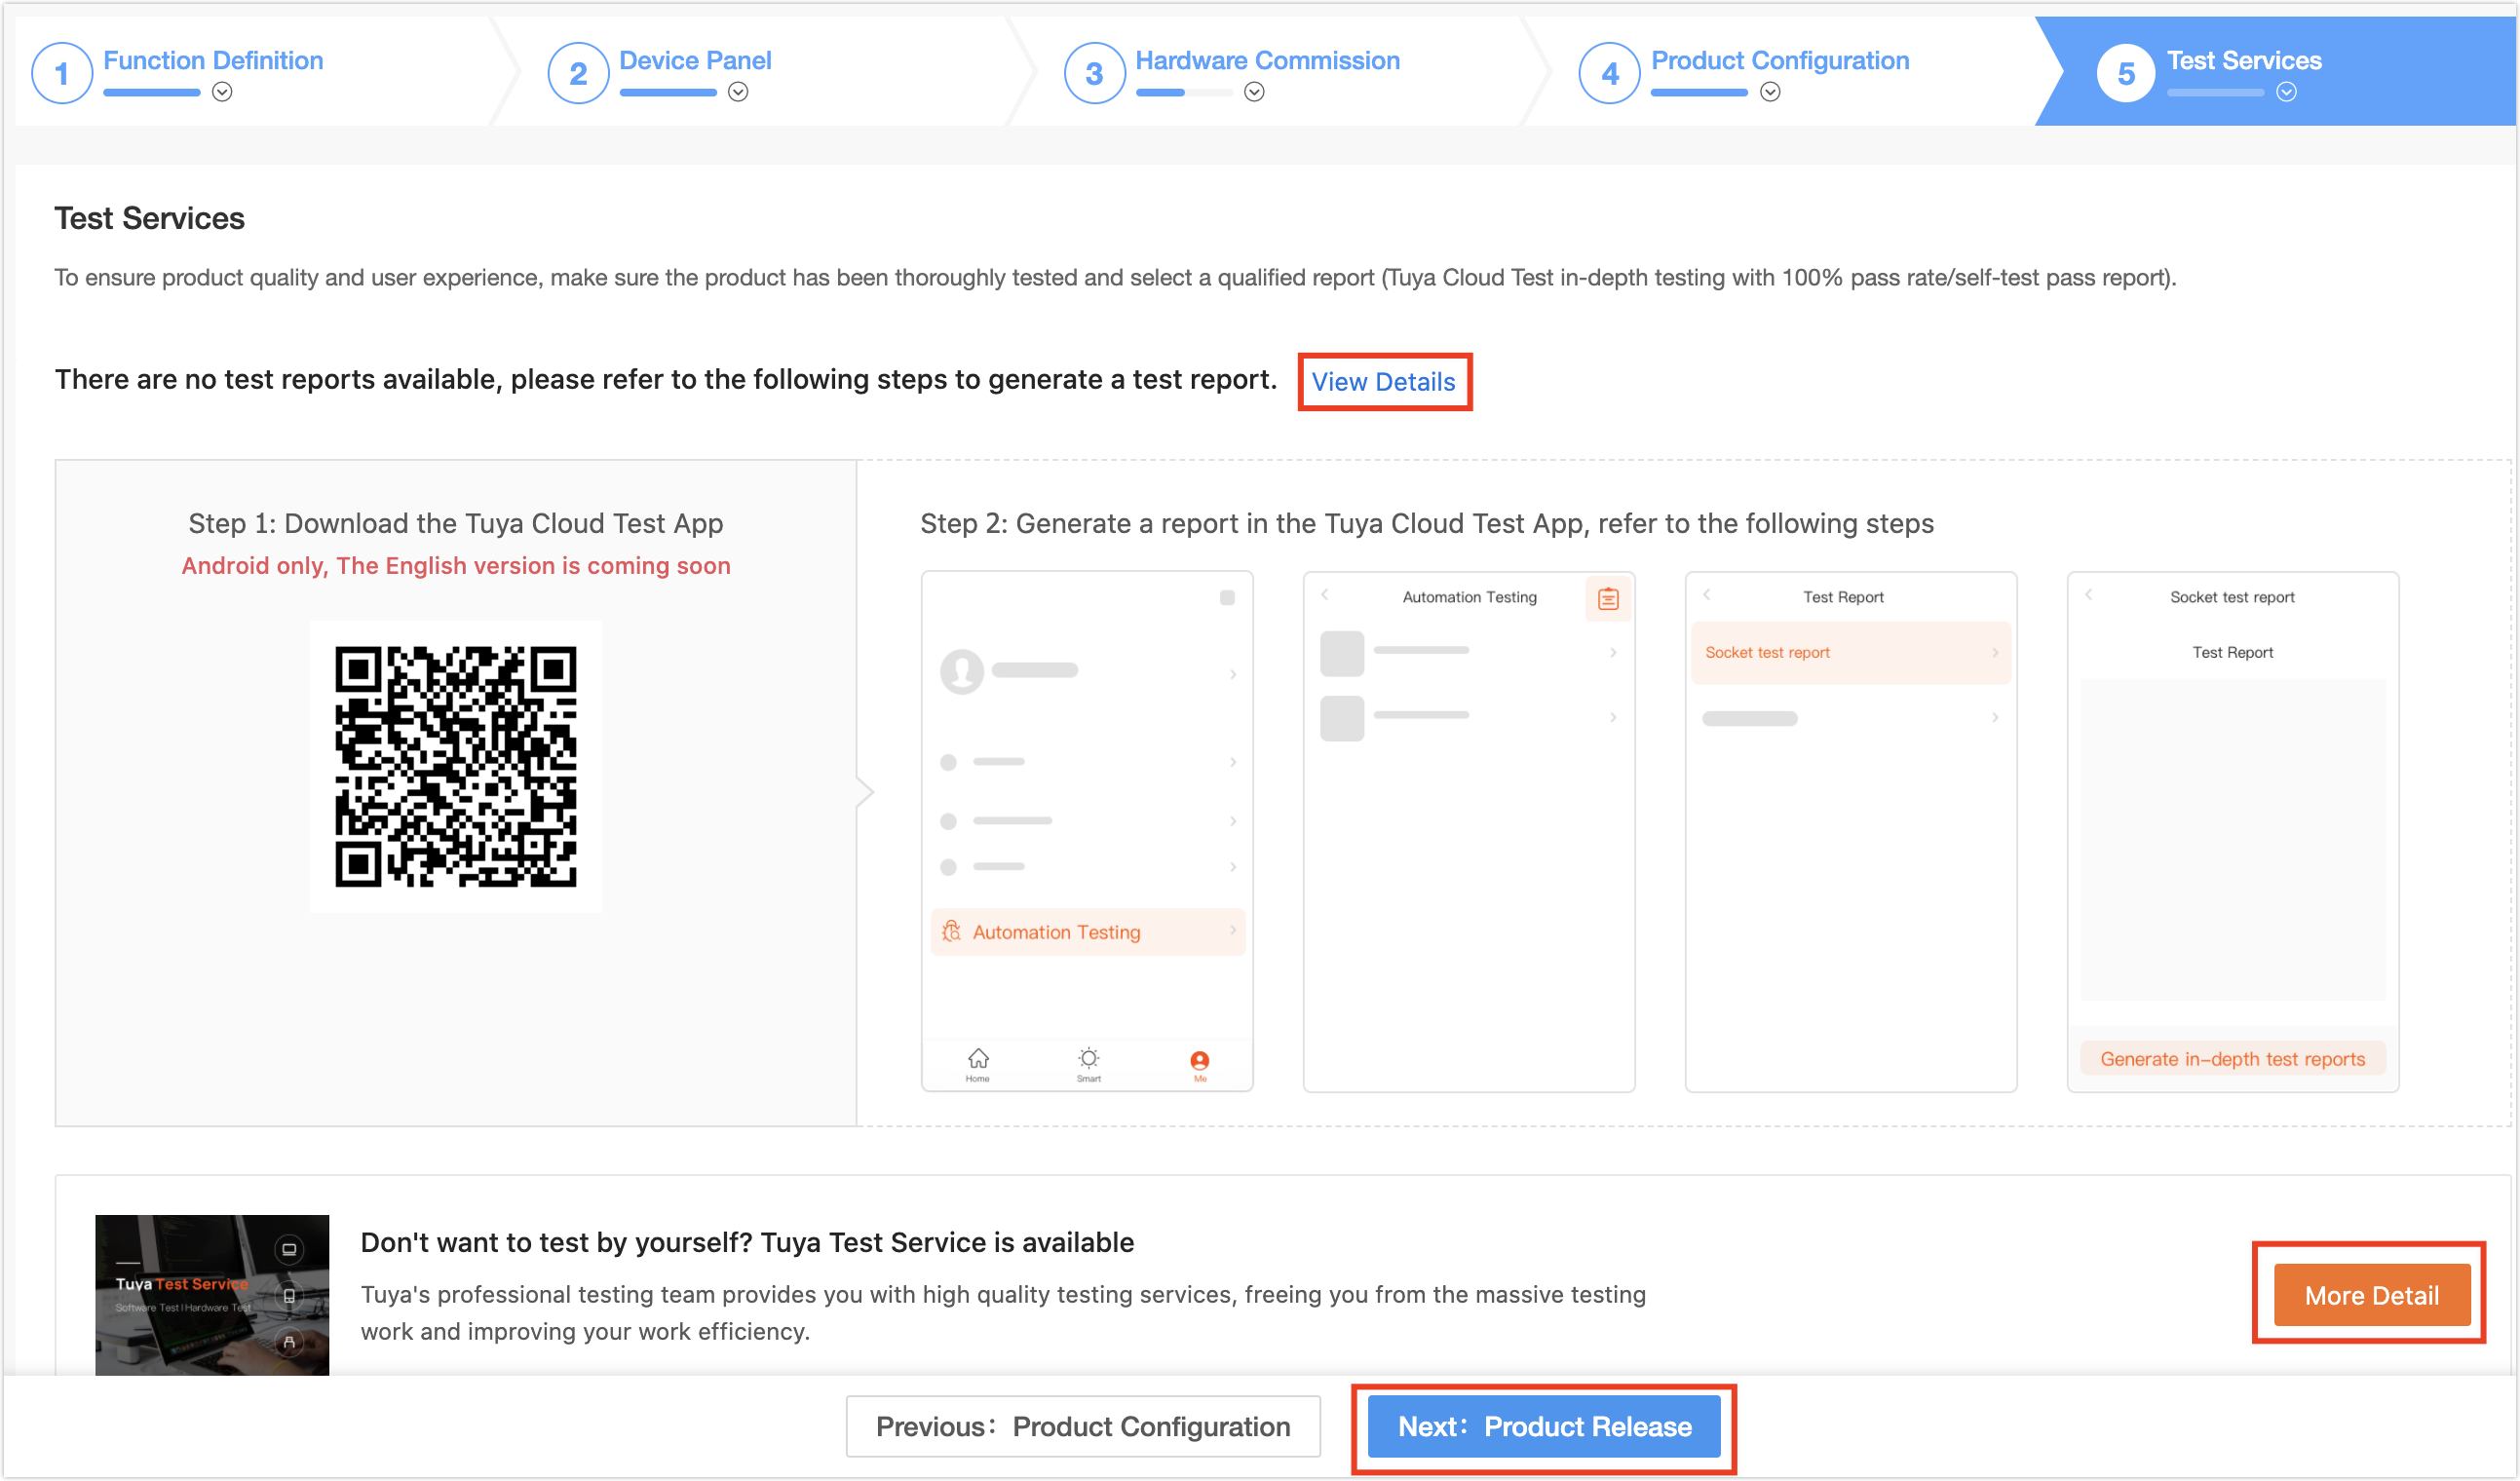The height and width of the screenshot is (1481, 2520).
Task: Click step 2 circle number icon
Action: click(578, 73)
